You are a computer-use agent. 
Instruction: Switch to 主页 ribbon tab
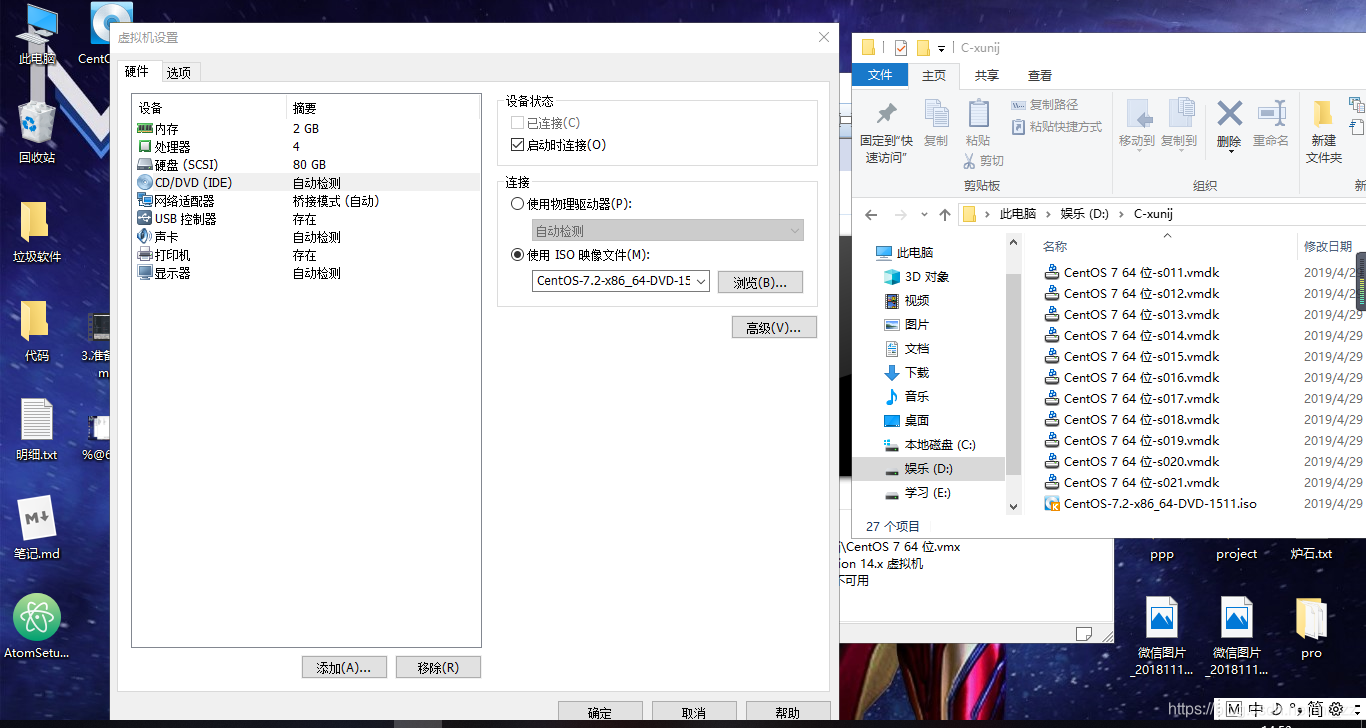pyautogui.click(x=934, y=75)
